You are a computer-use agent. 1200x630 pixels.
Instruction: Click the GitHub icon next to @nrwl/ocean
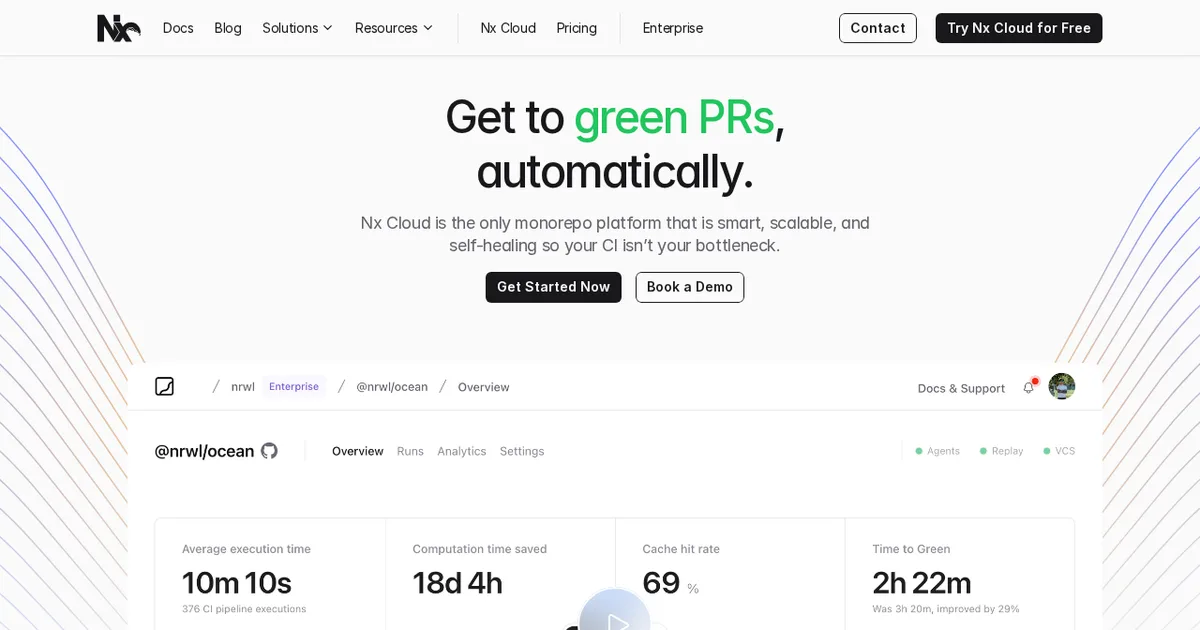269,451
